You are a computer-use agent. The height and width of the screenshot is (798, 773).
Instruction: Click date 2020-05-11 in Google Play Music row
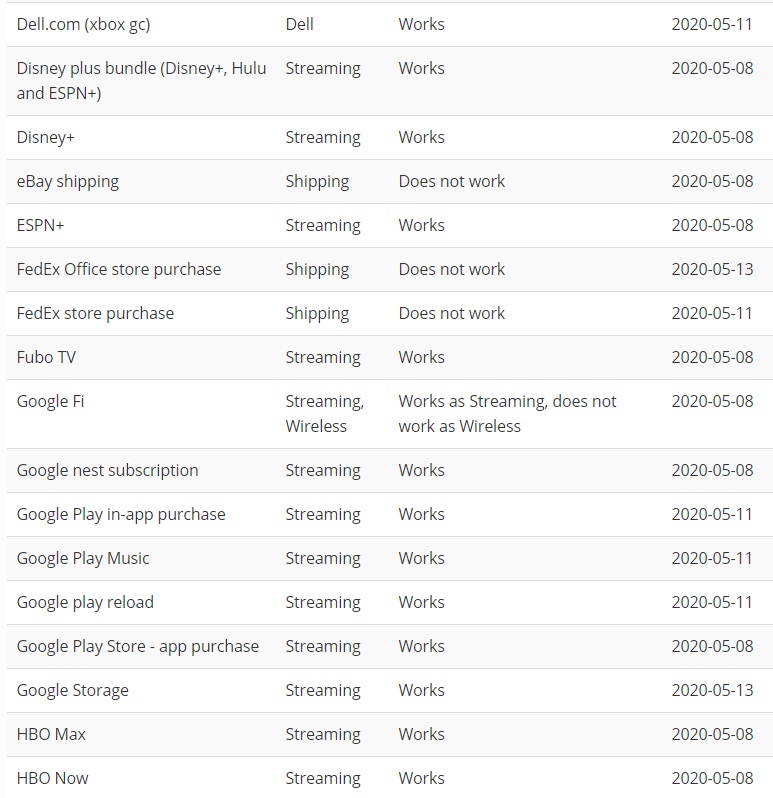712,558
